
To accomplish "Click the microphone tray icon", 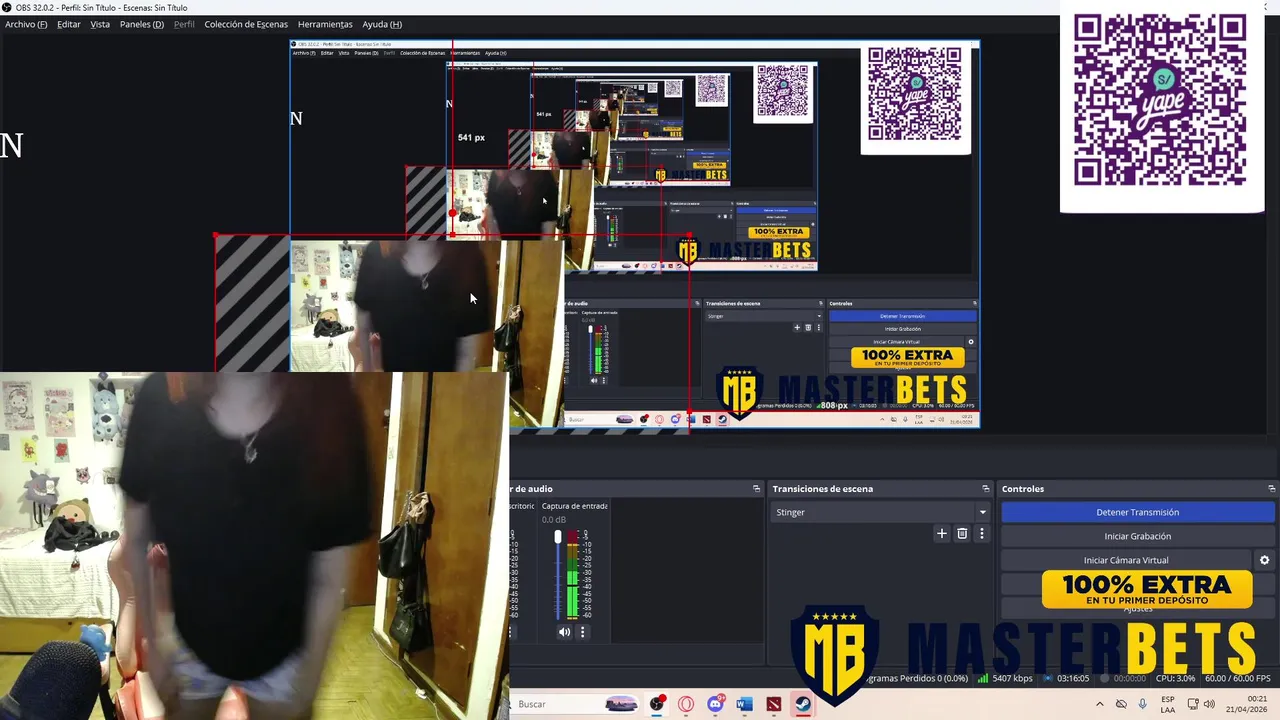I will point(1143,704).
